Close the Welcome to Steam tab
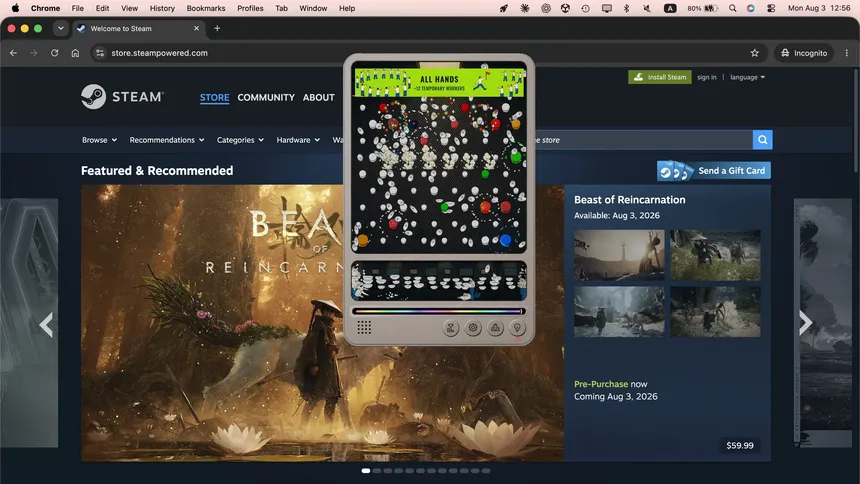 tap(196, 29)
